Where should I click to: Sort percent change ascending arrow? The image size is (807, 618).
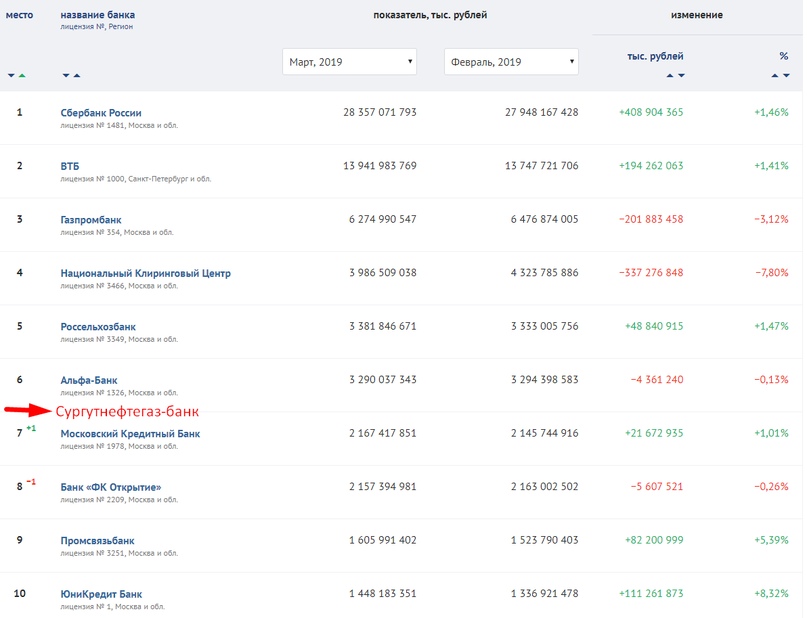coord(775,76)
